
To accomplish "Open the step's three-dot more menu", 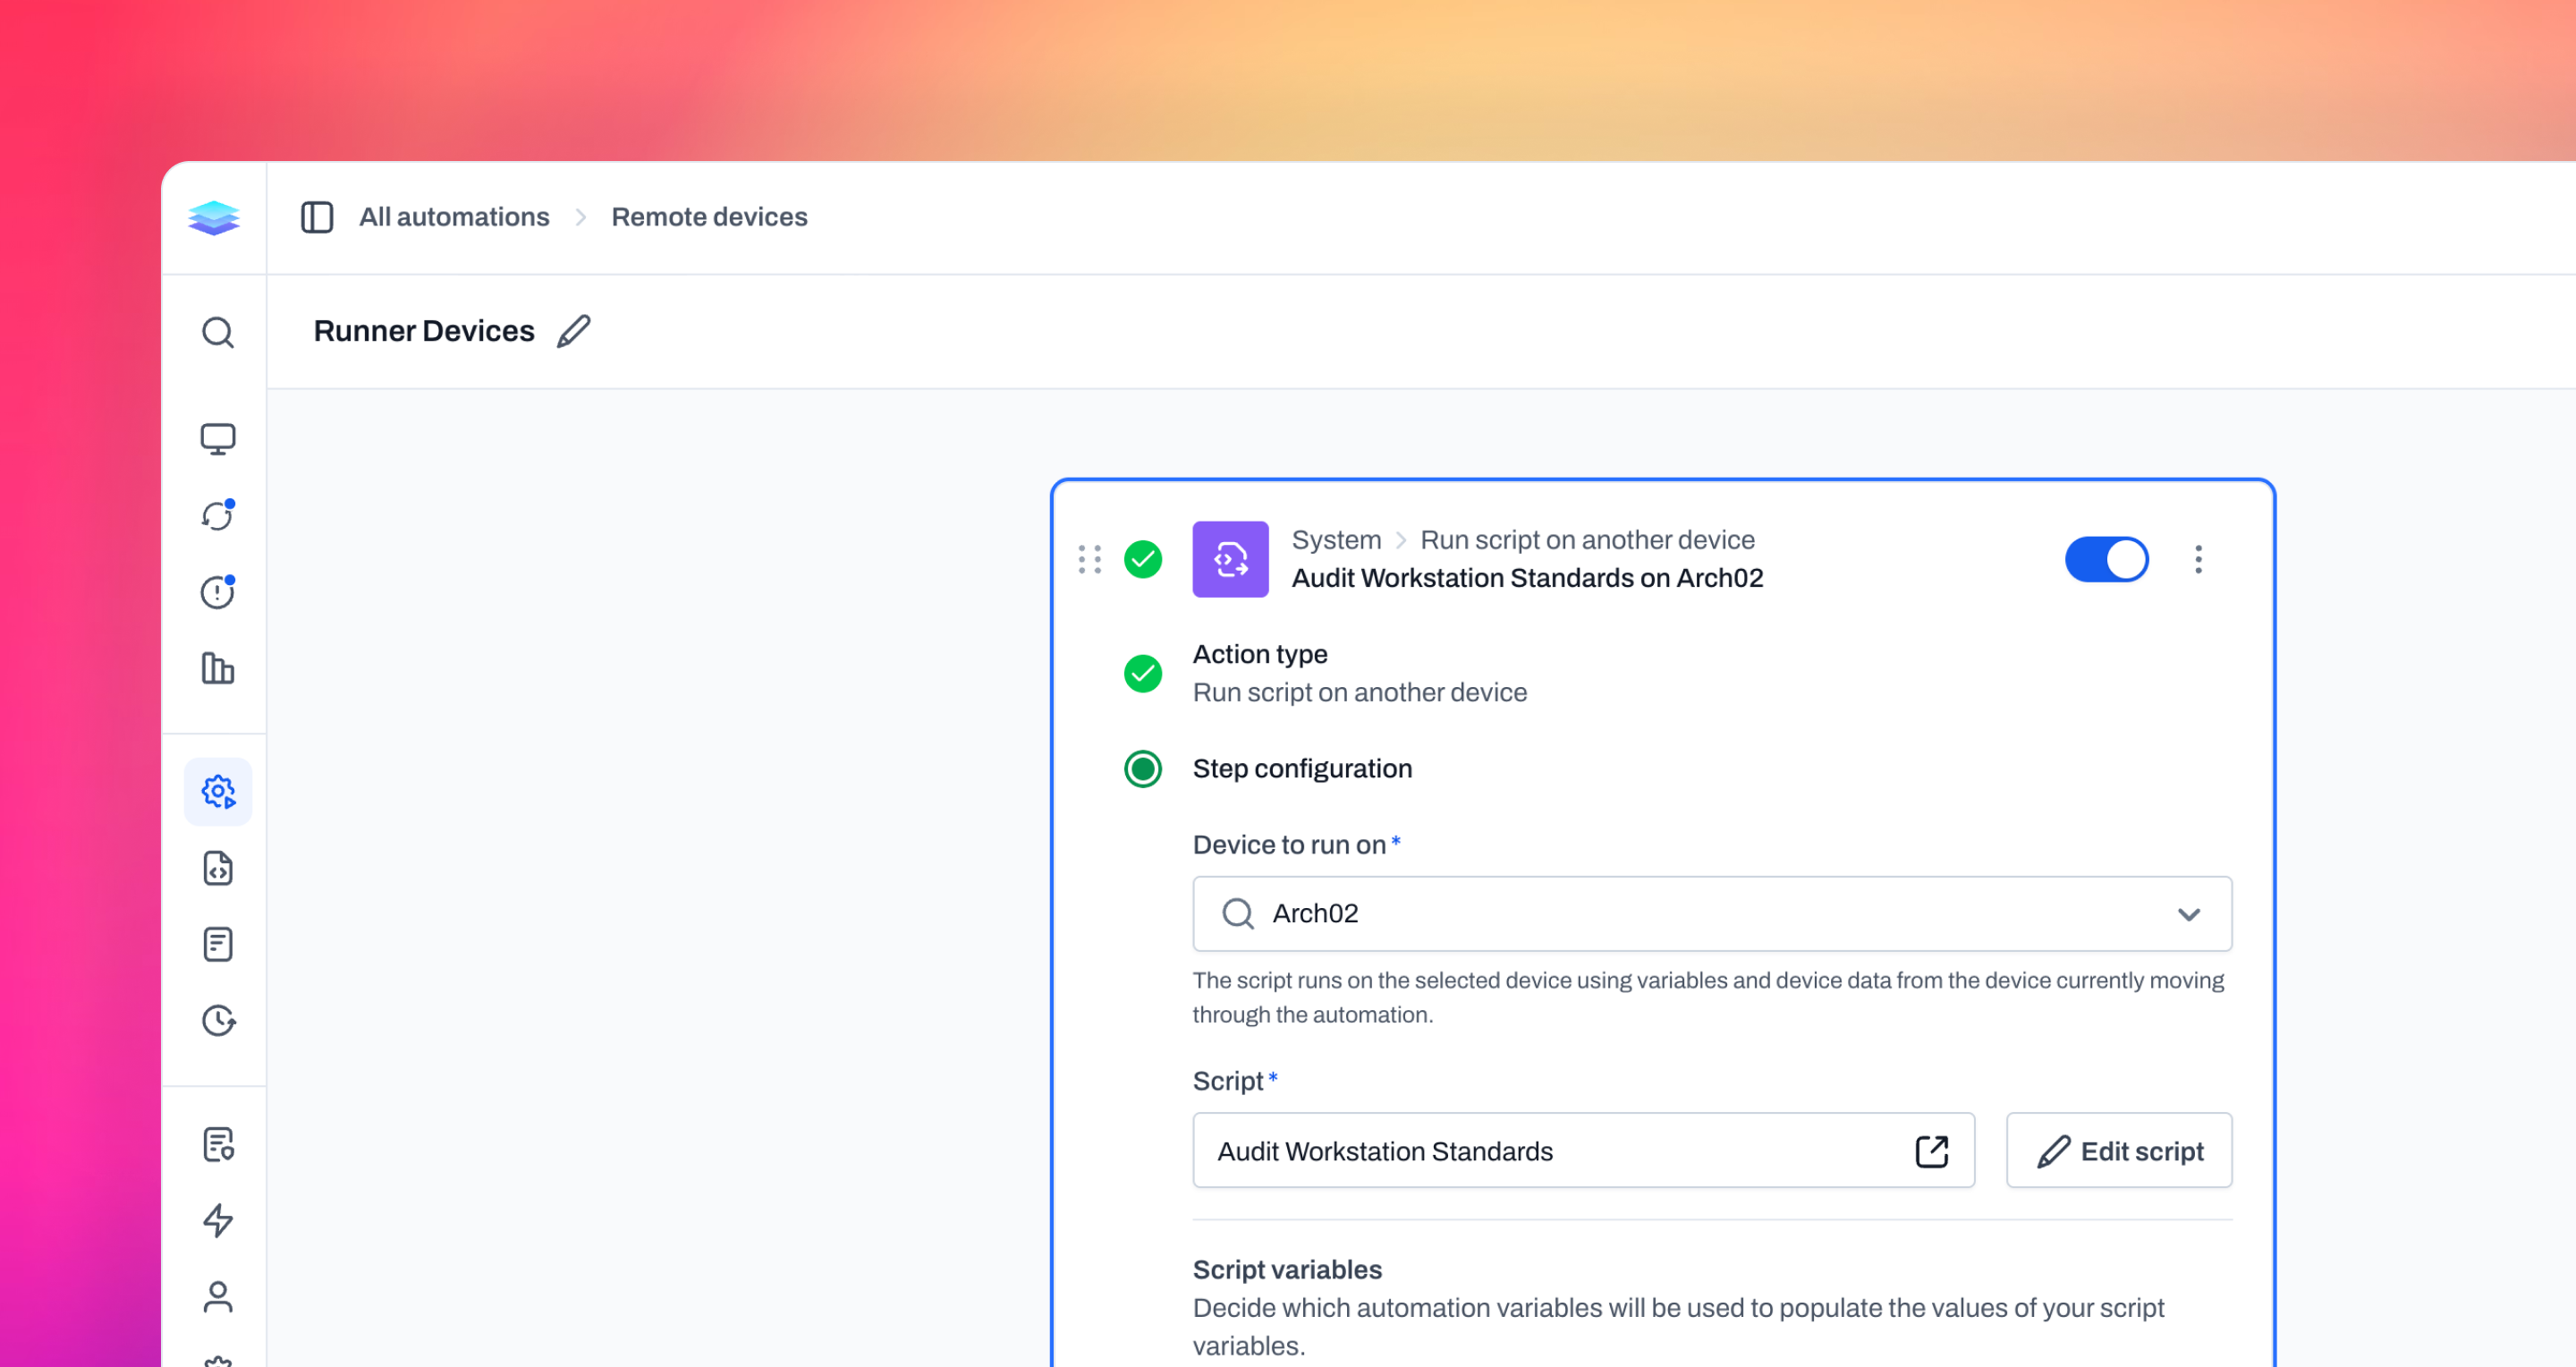I will pyautogui.click(x=2198, y=559).
